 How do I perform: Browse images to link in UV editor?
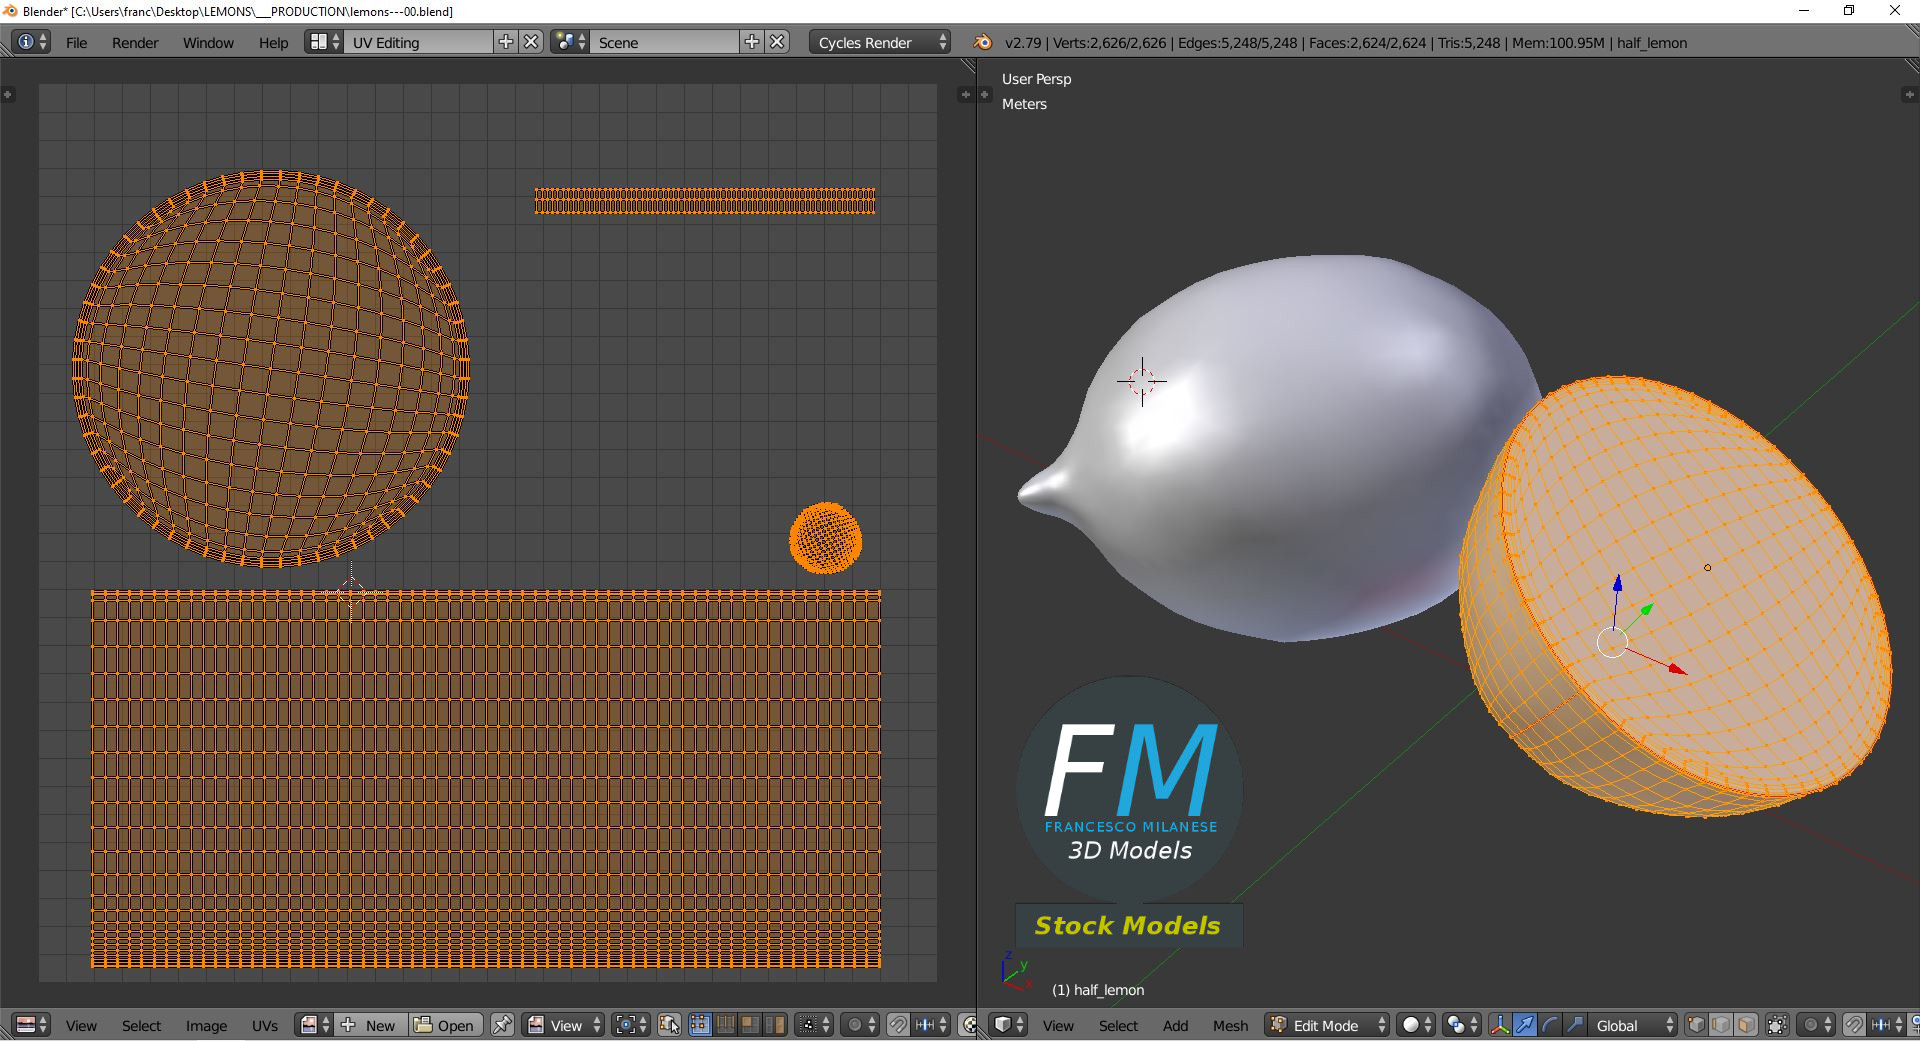(315, 1025)
